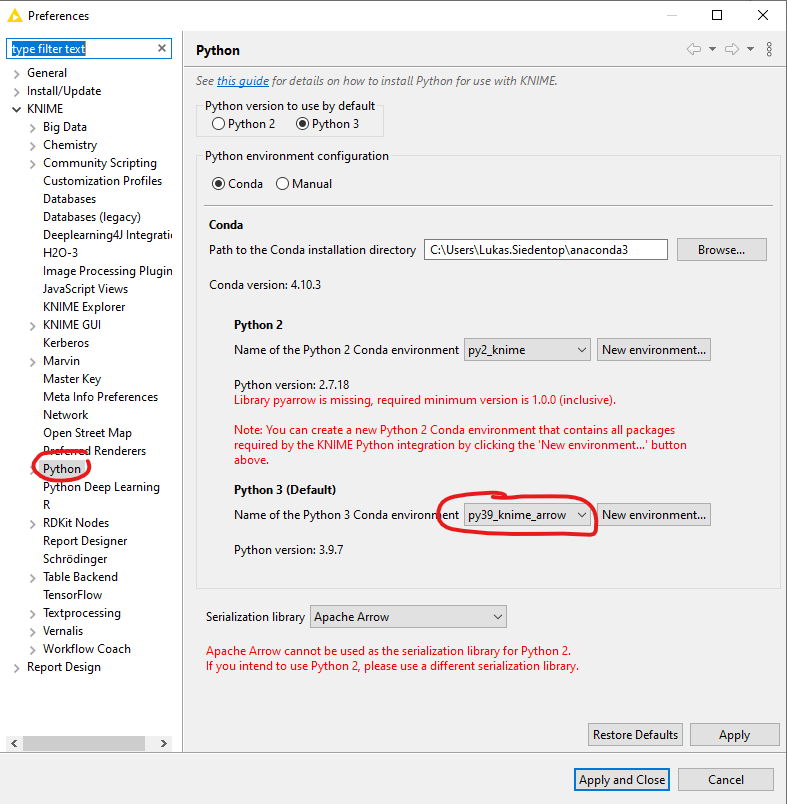This screenshot has height=804, width=787.
Task: Click the tree horizontal scrollbar thumb
Action: [84, 743]
